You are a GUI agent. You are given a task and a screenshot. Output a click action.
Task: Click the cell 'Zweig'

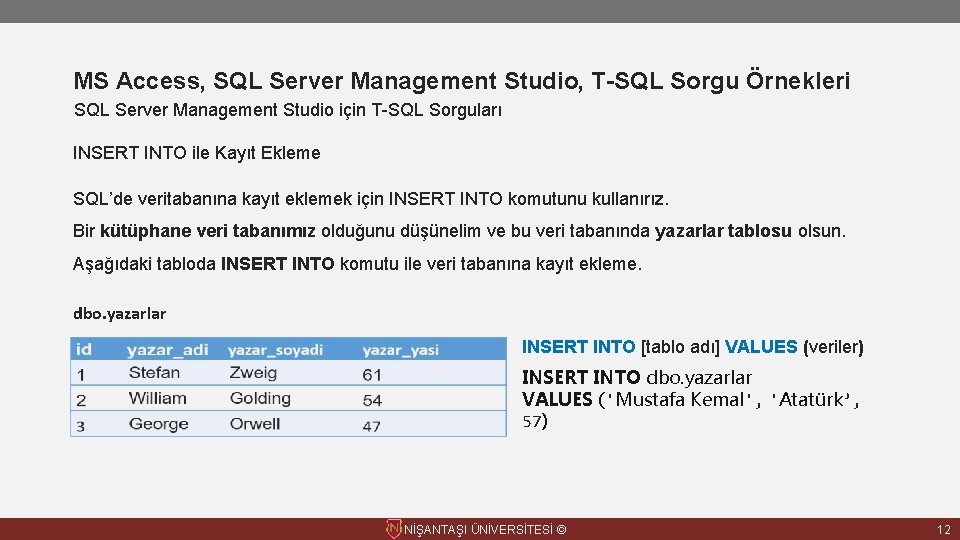tap(253, 373)
